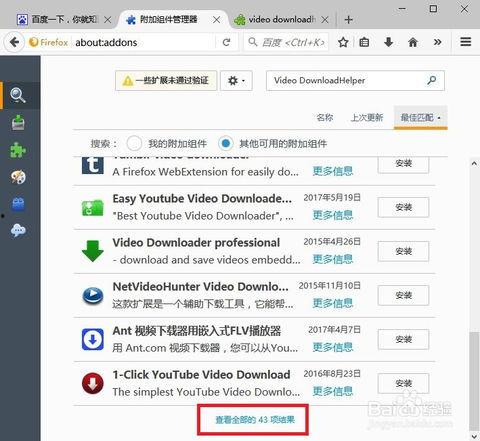Sort results by 名称

point(325,117)
